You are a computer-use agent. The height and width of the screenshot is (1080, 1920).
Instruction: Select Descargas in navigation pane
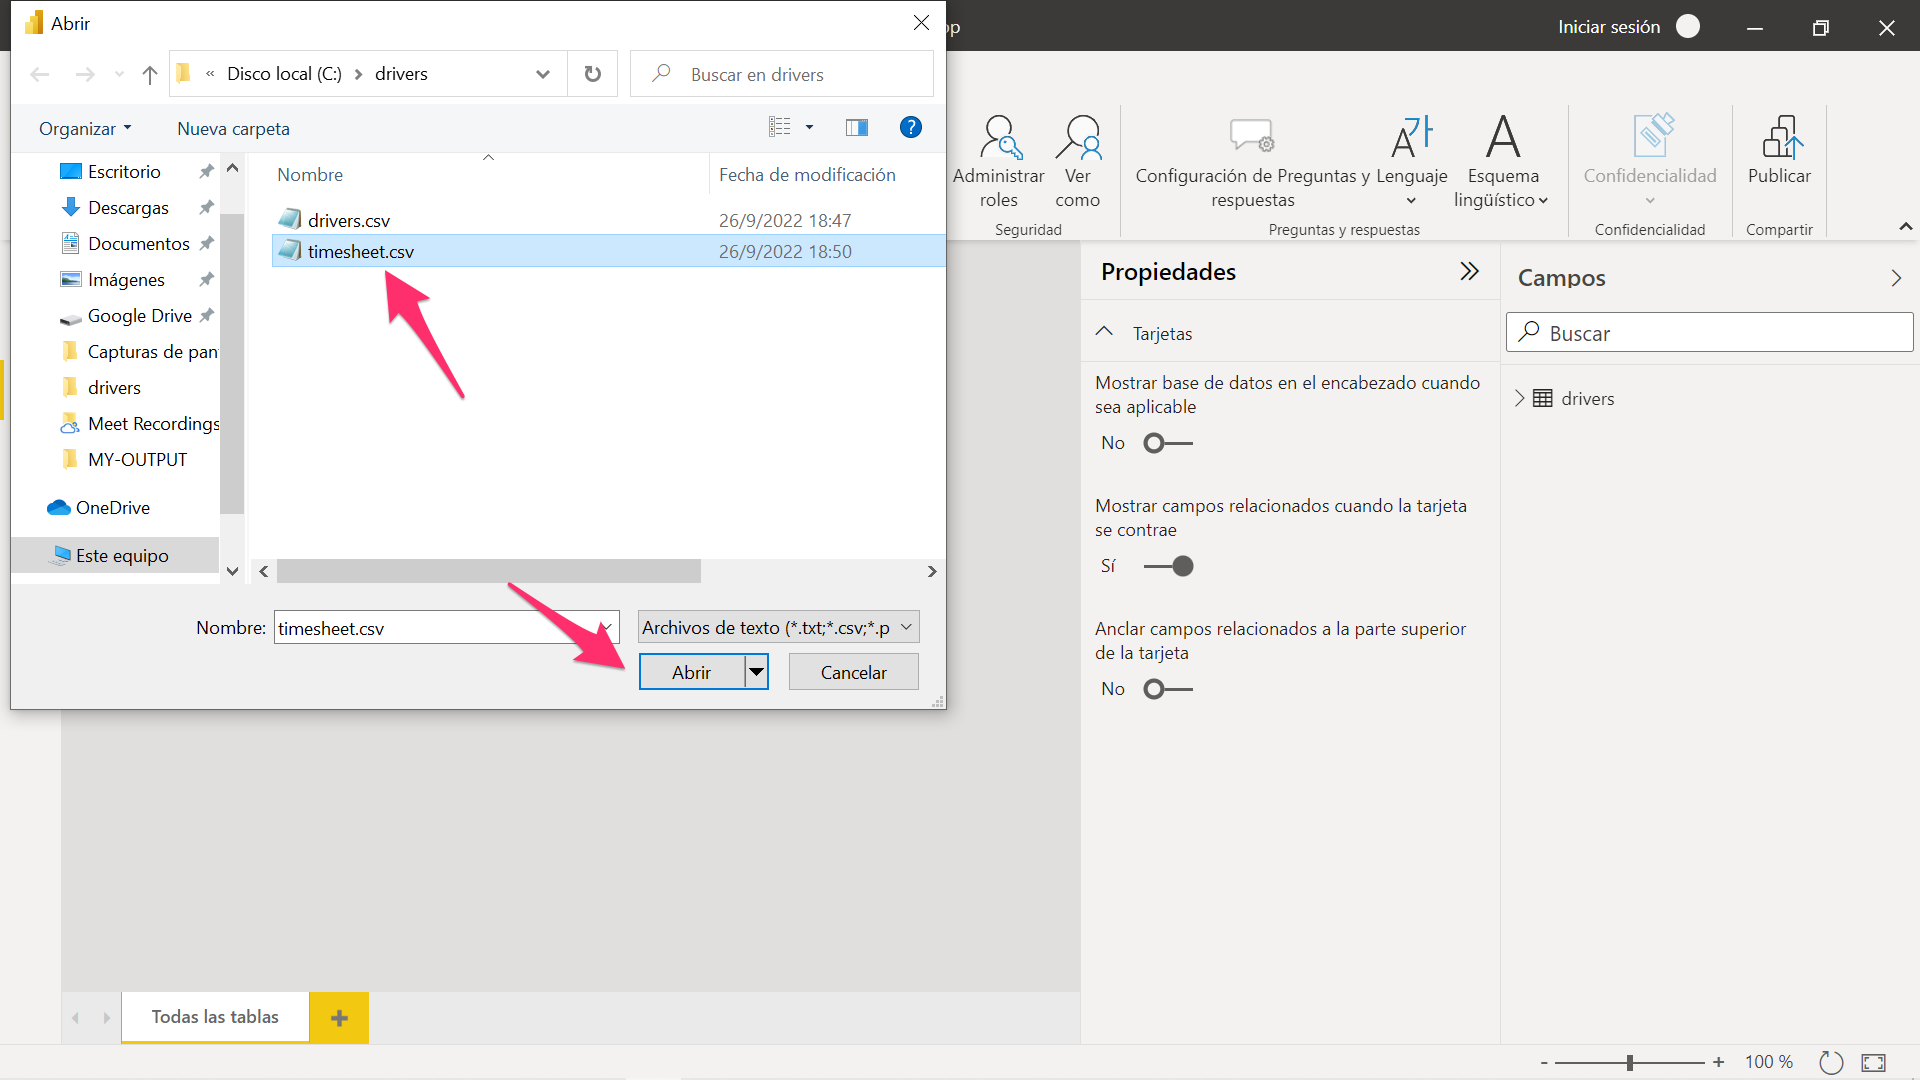click(x=128, y=207)
